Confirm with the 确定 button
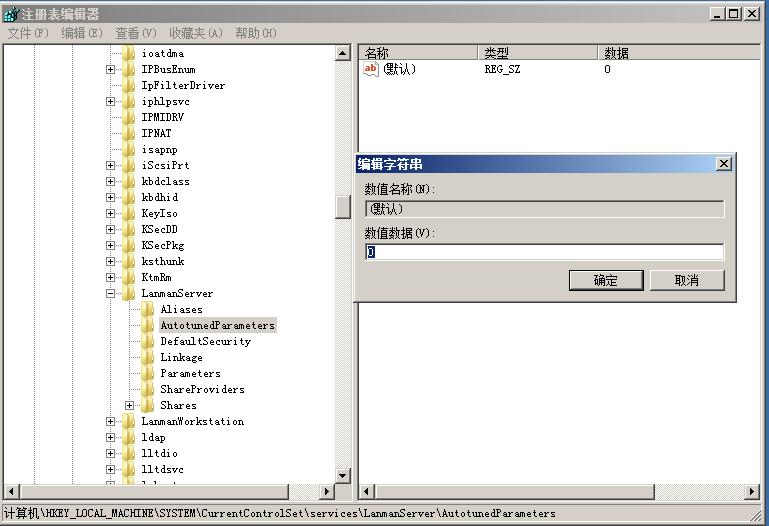The height and width of the screenshot is (526, 769). tap(606, 280)
